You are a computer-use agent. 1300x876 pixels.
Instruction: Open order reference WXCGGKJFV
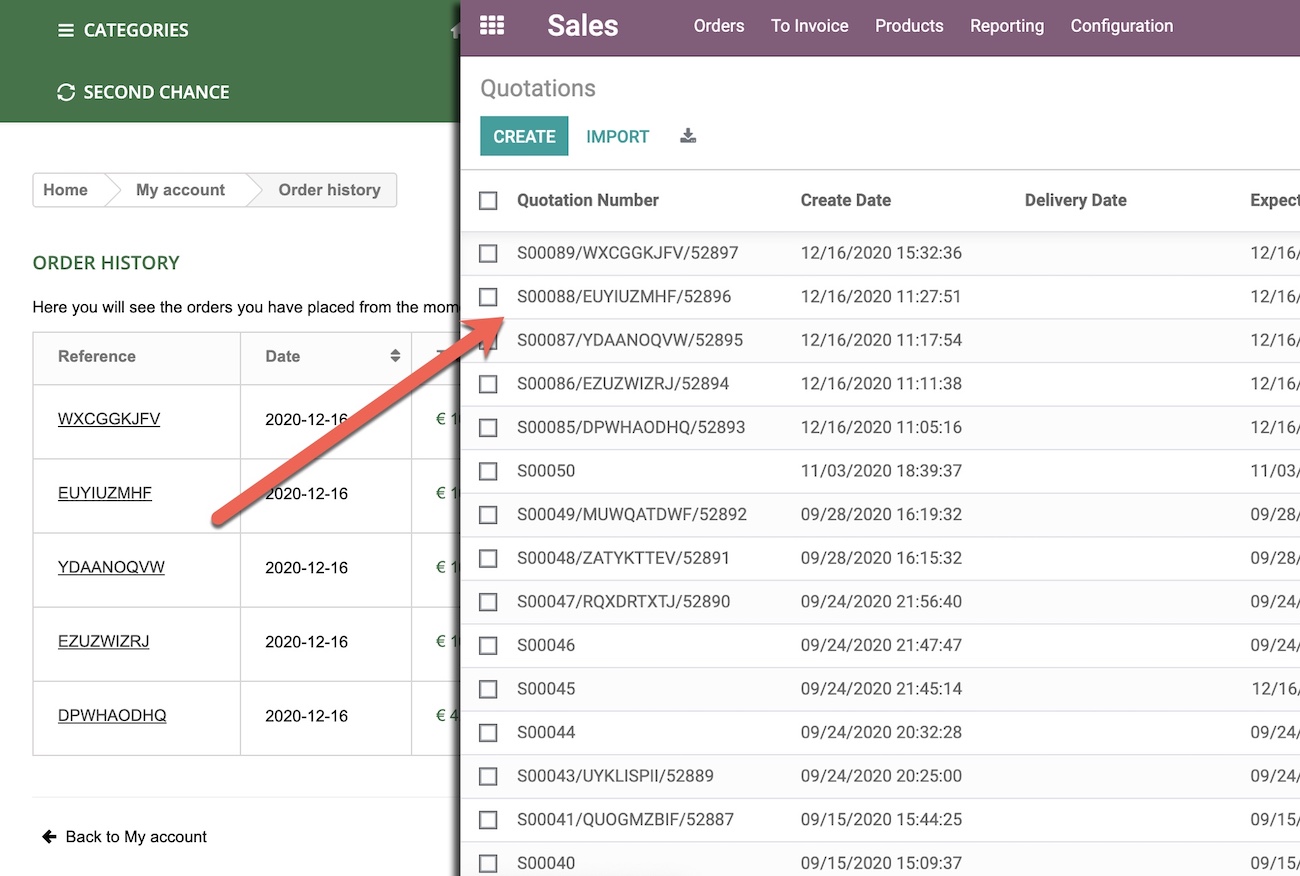click(x=109, y=419)
